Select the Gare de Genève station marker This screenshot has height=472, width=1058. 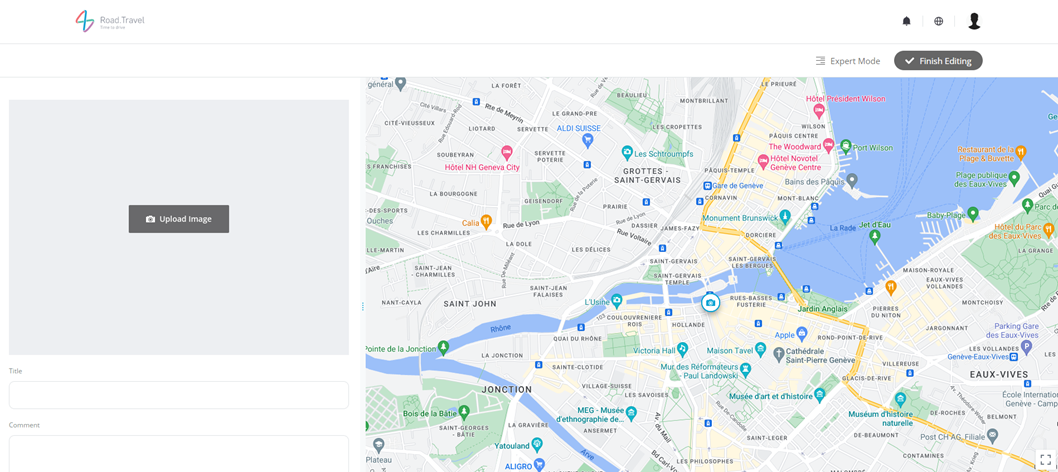point(707,186)
